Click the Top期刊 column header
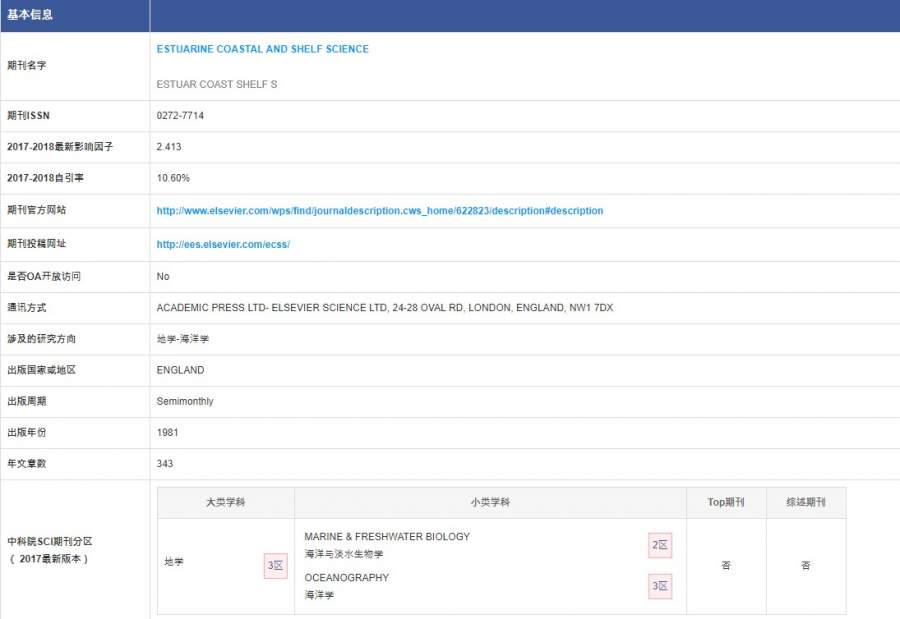 (x=725, y=503)
